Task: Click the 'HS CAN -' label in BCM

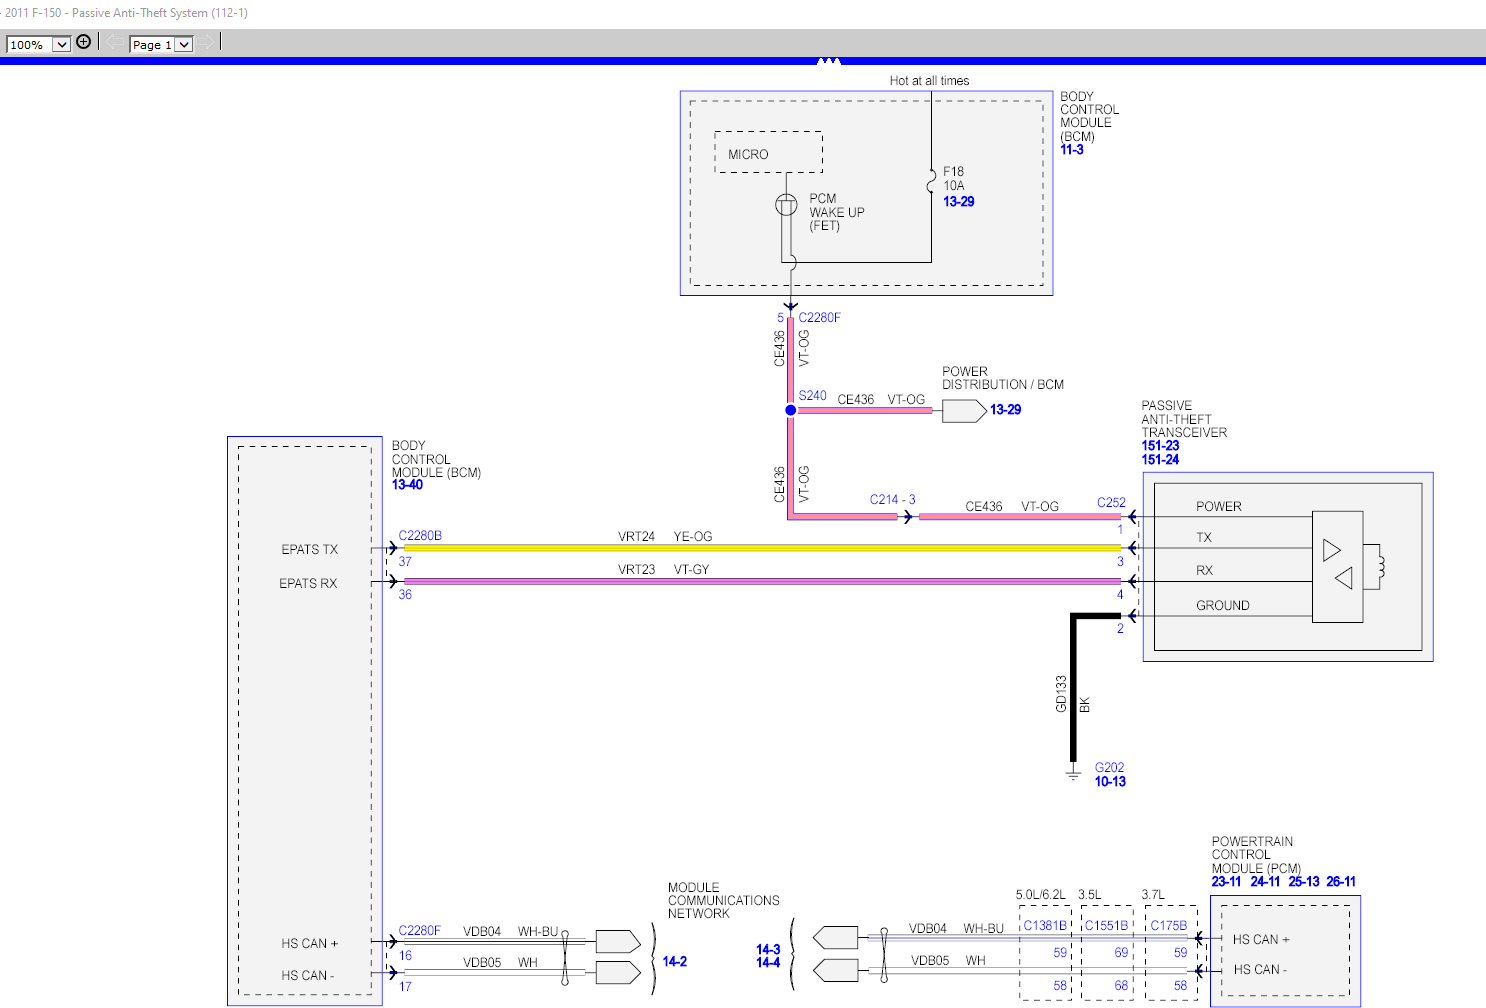Action: (308, 976)
